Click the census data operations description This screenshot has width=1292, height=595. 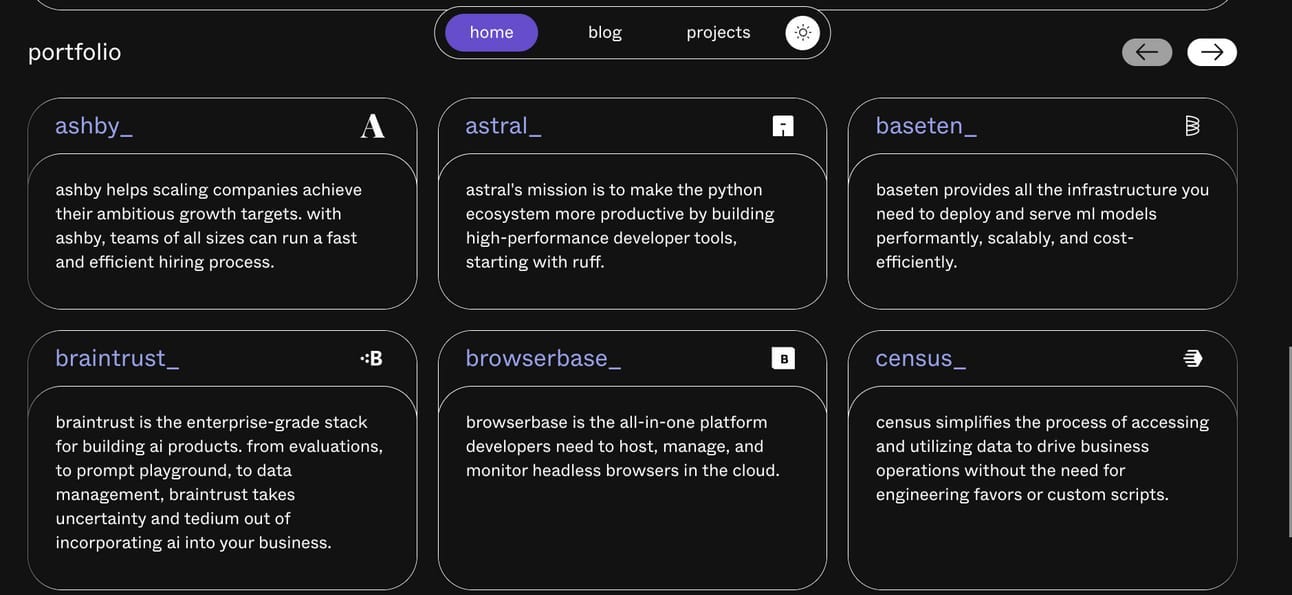coord(1042,458)
